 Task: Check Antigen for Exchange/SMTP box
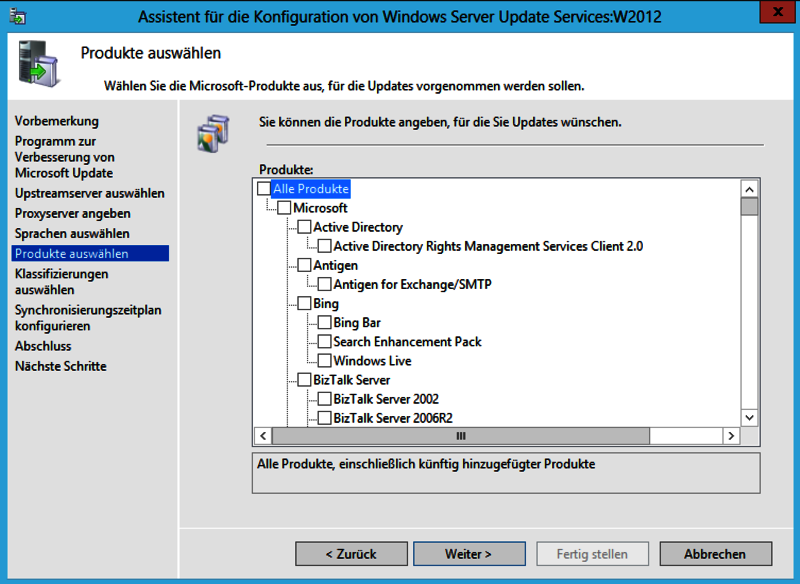click(x=324, y=284)
